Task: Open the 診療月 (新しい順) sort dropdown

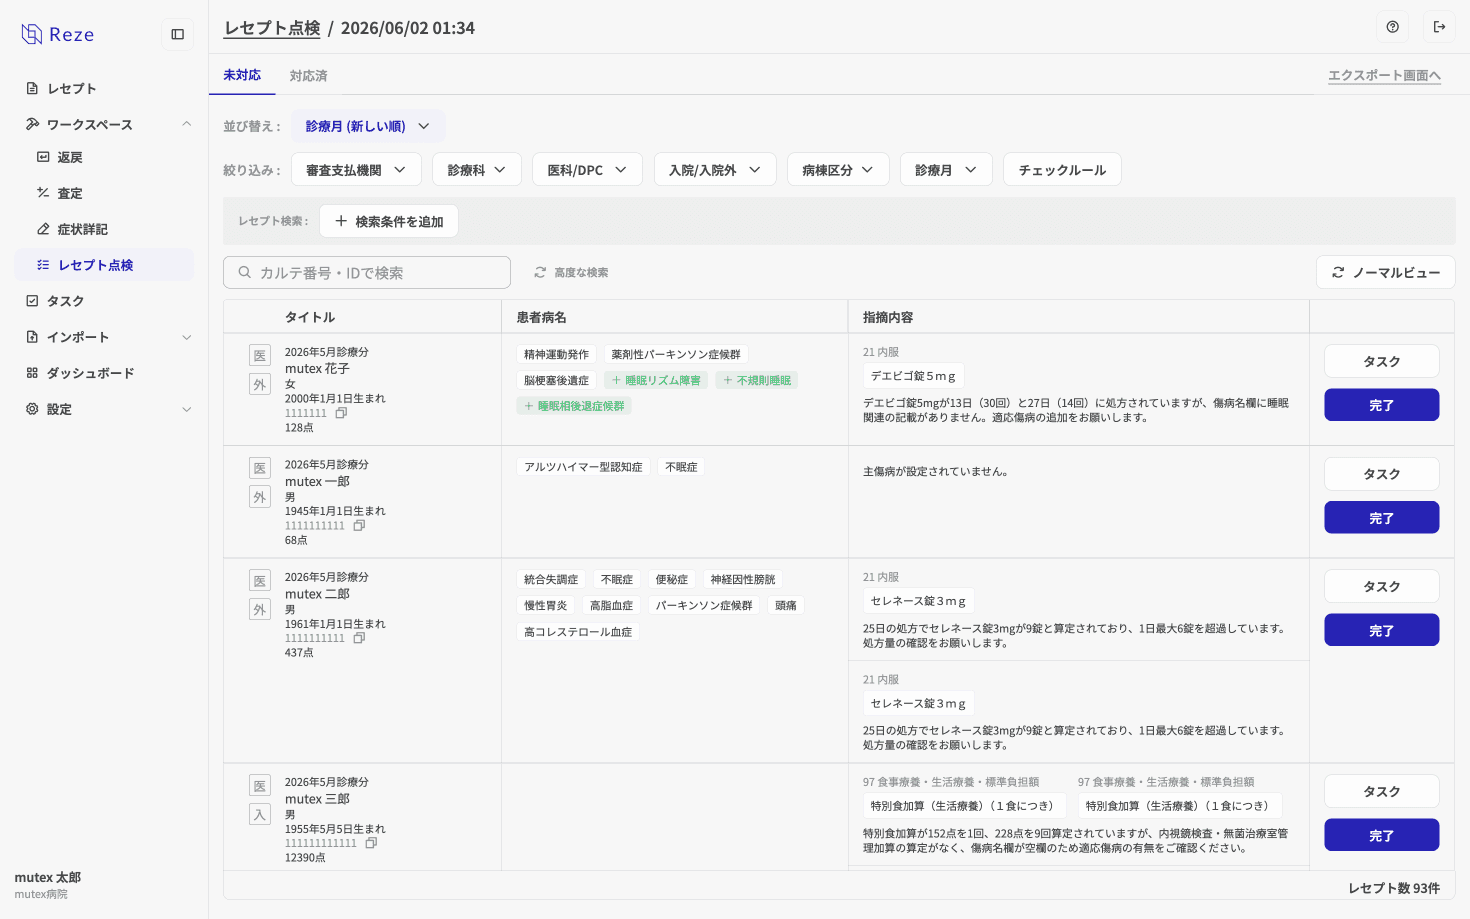Action: 368,126
